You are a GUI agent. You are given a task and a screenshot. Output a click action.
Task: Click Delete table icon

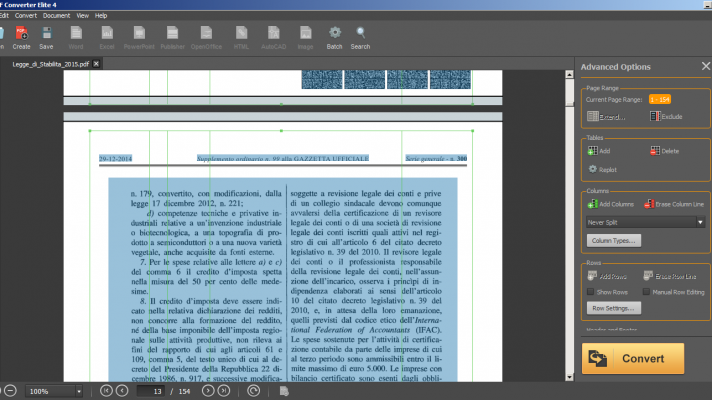point(655,150)
